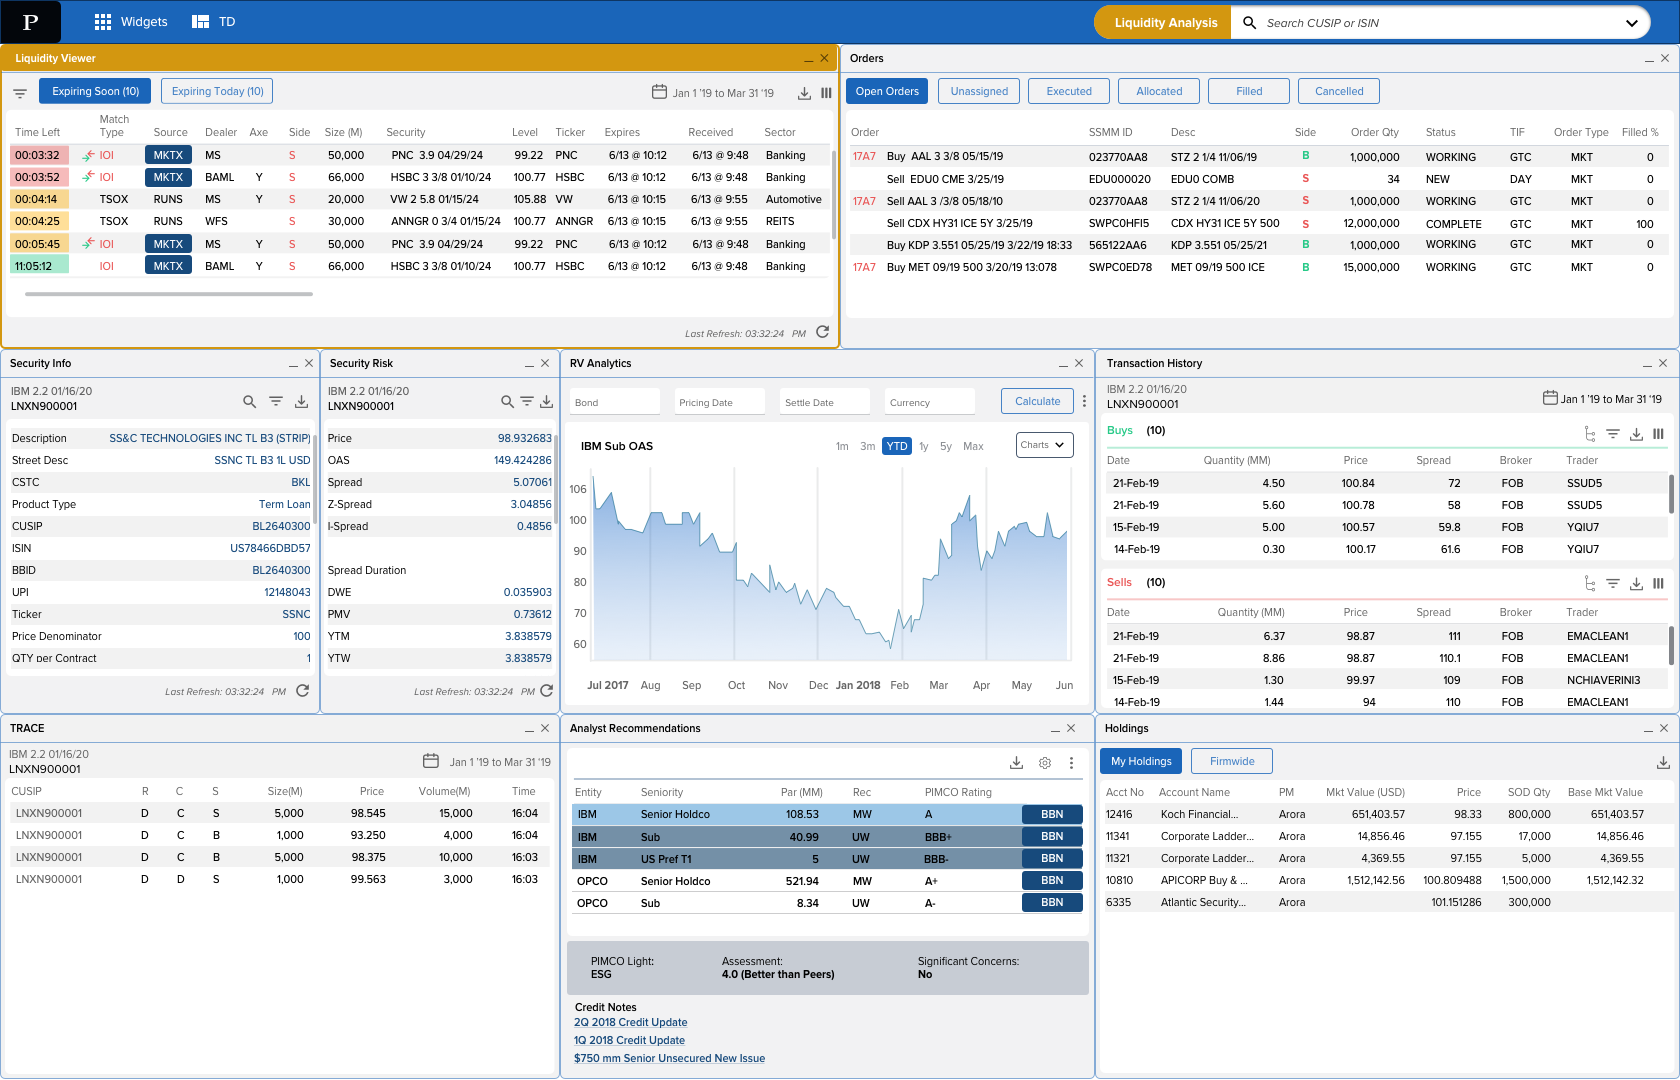Open Liquidity Viewer filter icon
Screen dimensions: 1680x1080
point(20,94)
